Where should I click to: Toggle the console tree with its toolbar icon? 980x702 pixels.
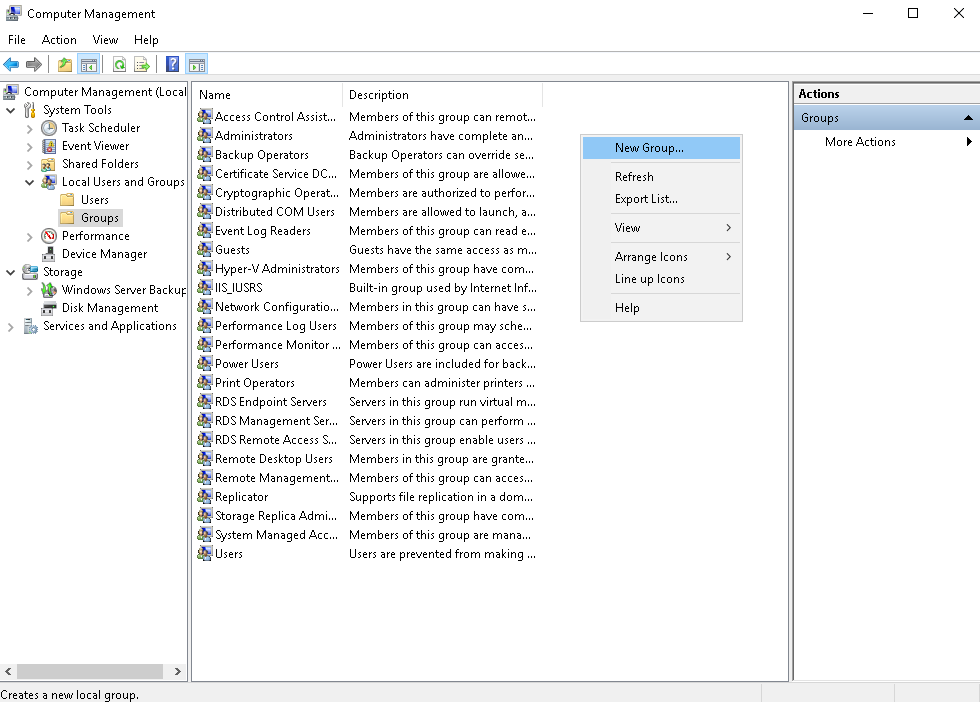[x=88, y=64]
